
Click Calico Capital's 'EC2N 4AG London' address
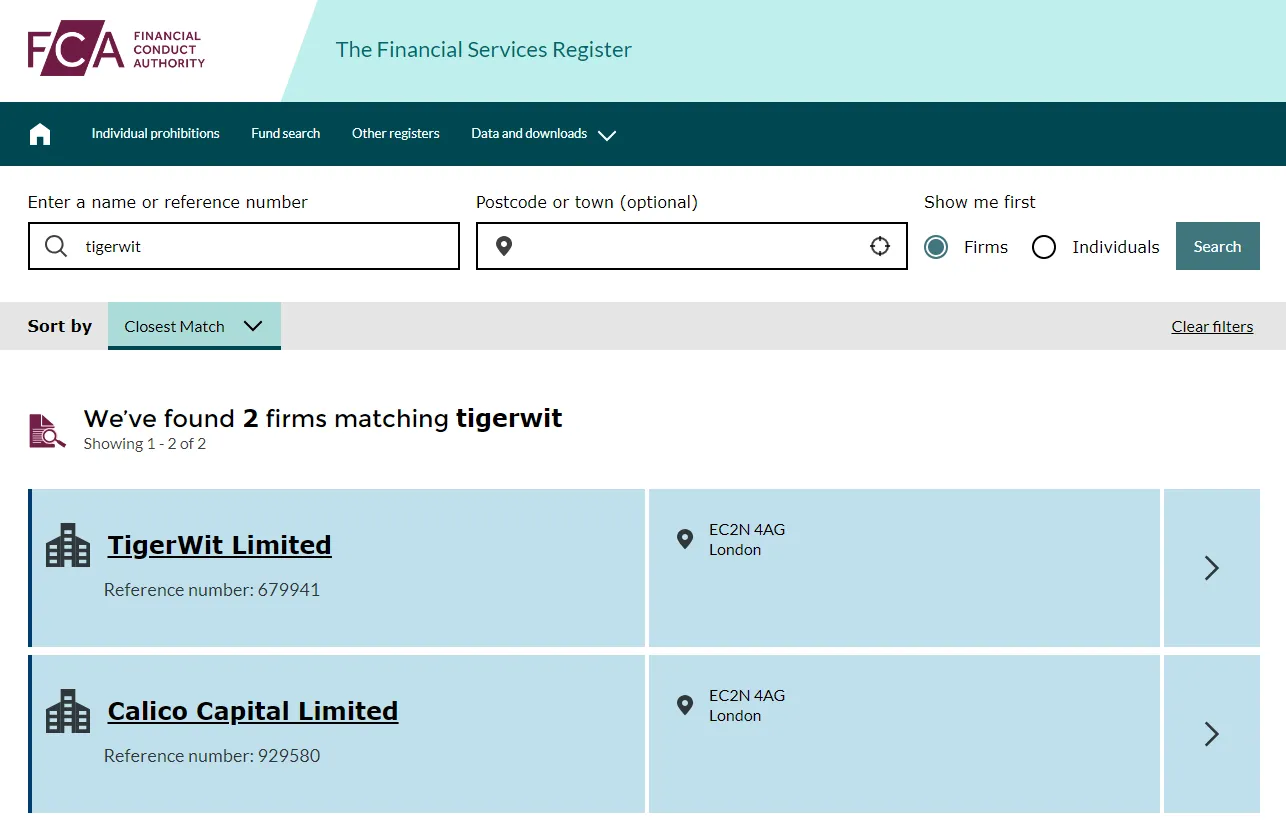point(747,706)
